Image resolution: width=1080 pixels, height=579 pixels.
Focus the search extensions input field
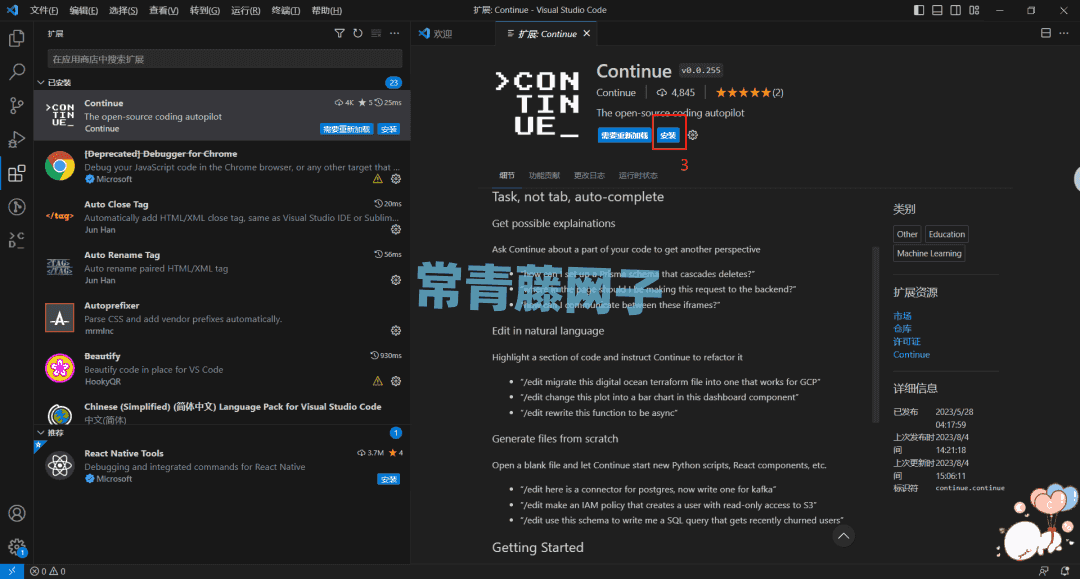click(225, 59)
